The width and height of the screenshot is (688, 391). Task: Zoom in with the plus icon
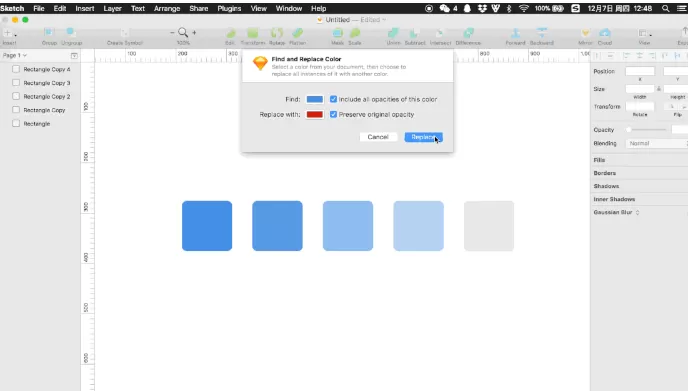(194, 32)
